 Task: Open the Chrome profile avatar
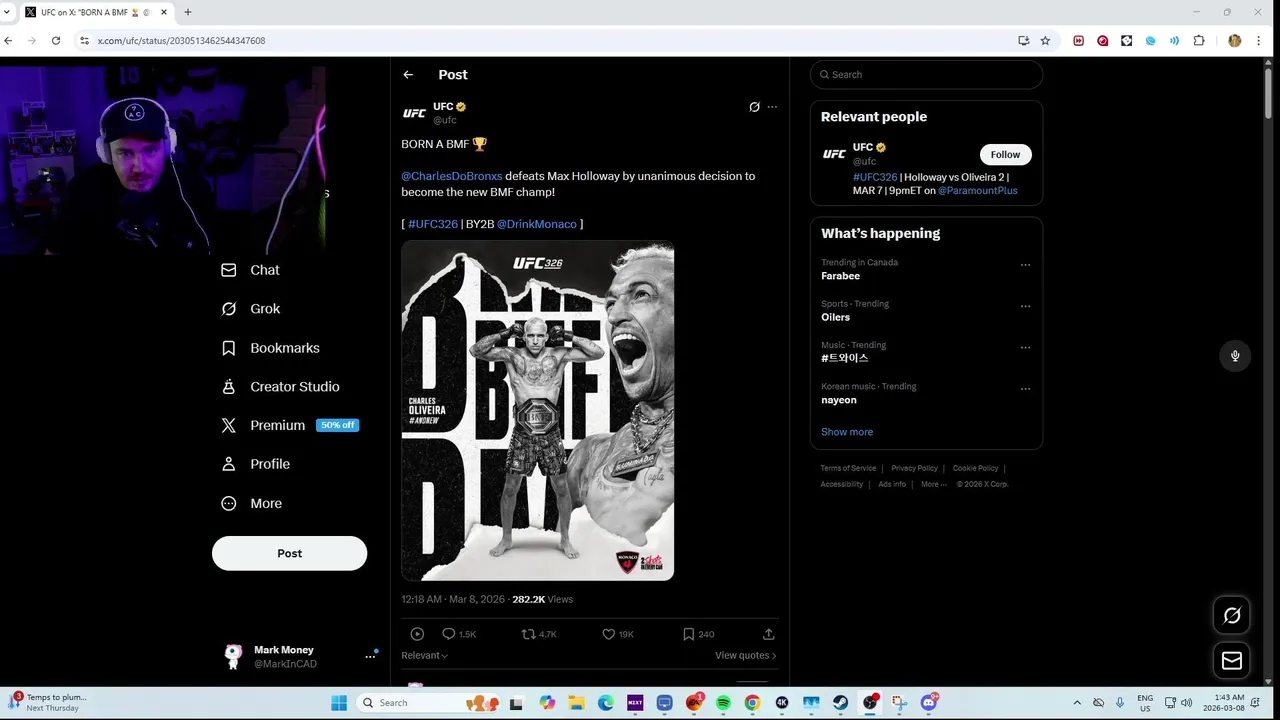1234,41
